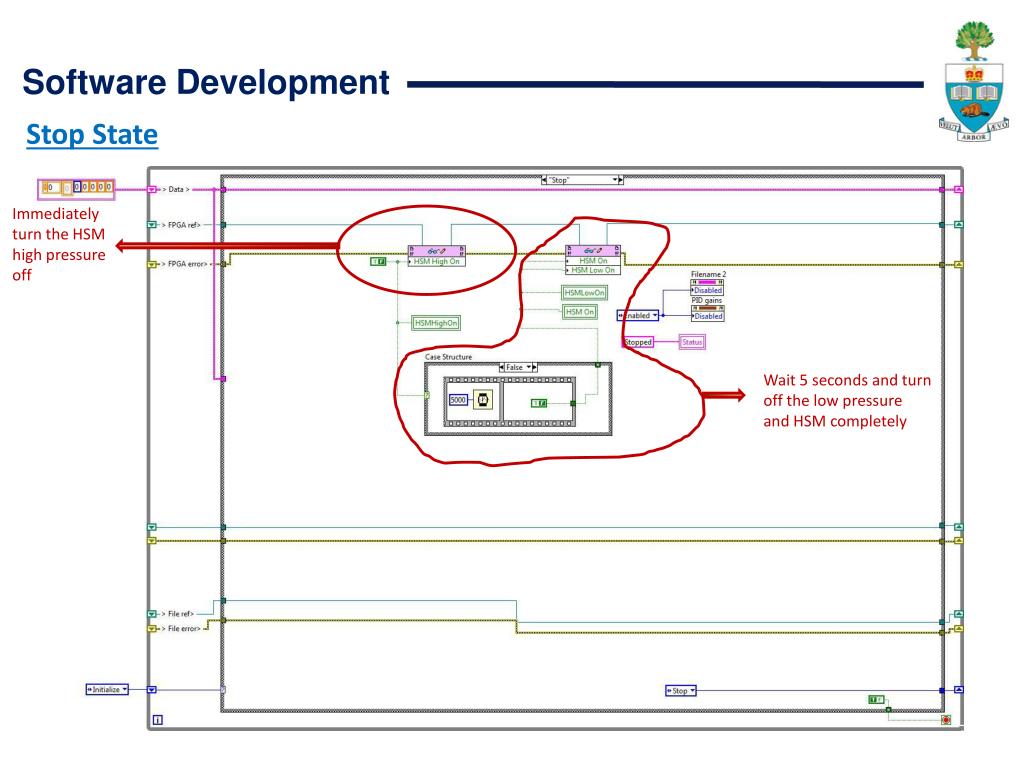Click the university crest logo
1024x768 pixels.
(x=973, y=81)
